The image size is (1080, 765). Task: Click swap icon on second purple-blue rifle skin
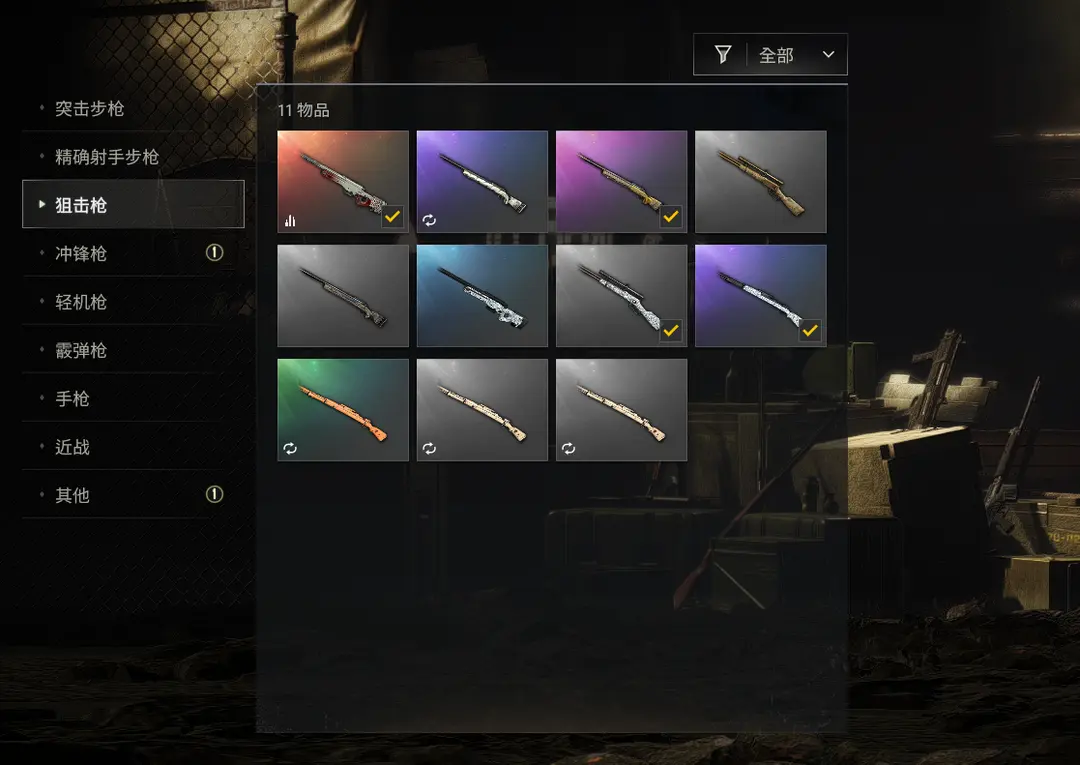tap(429, 220)
